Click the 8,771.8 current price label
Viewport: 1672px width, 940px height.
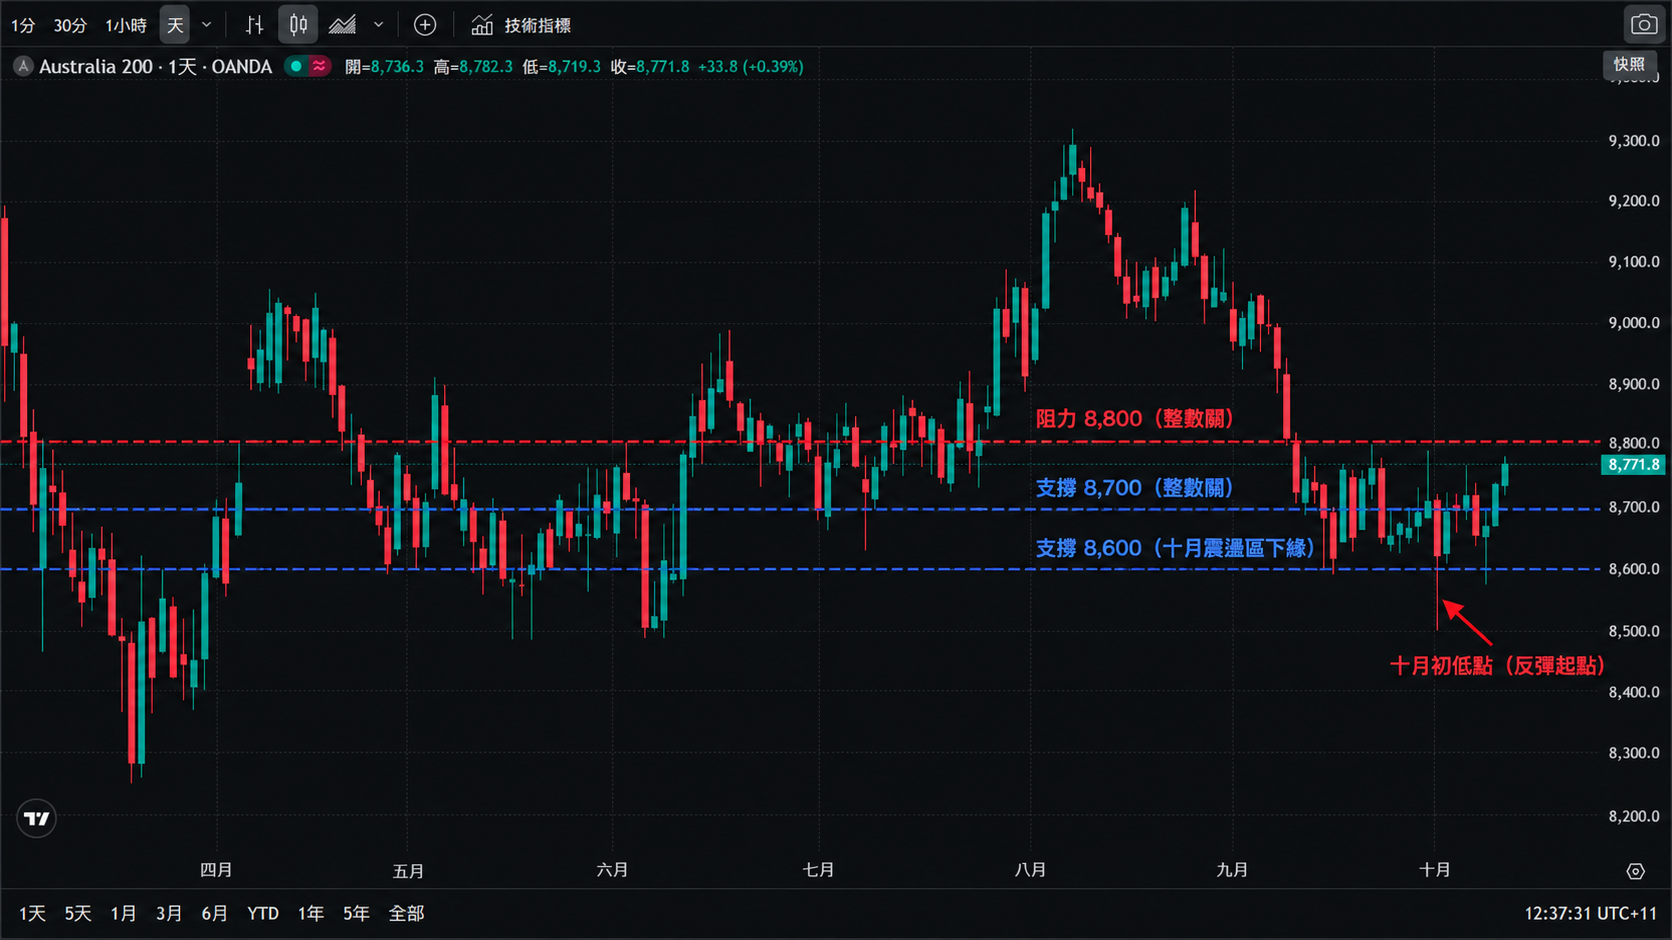pos(1632,465)
